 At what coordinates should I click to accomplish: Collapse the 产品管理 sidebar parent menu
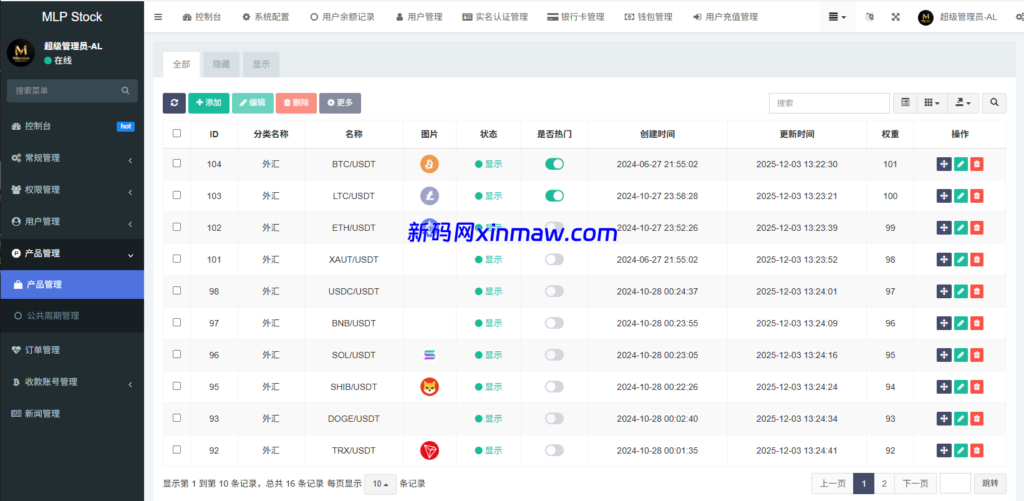tap(72, 253)
